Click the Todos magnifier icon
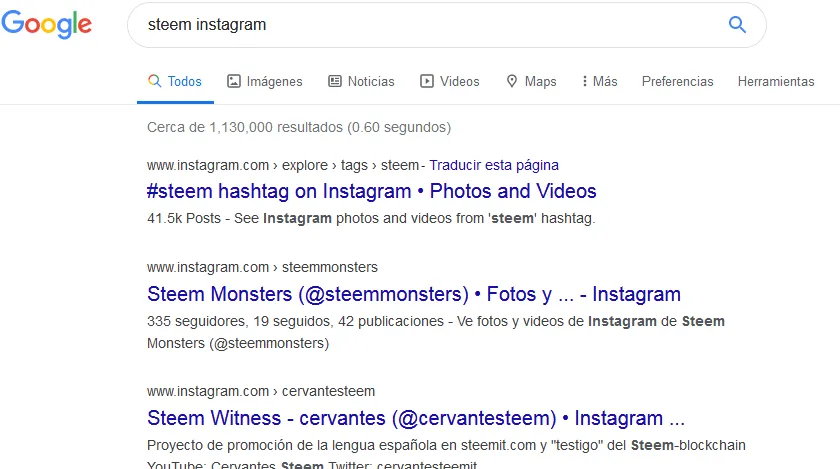Image resolution: width=840 pixels, height=469 pixels. point(154,81)
